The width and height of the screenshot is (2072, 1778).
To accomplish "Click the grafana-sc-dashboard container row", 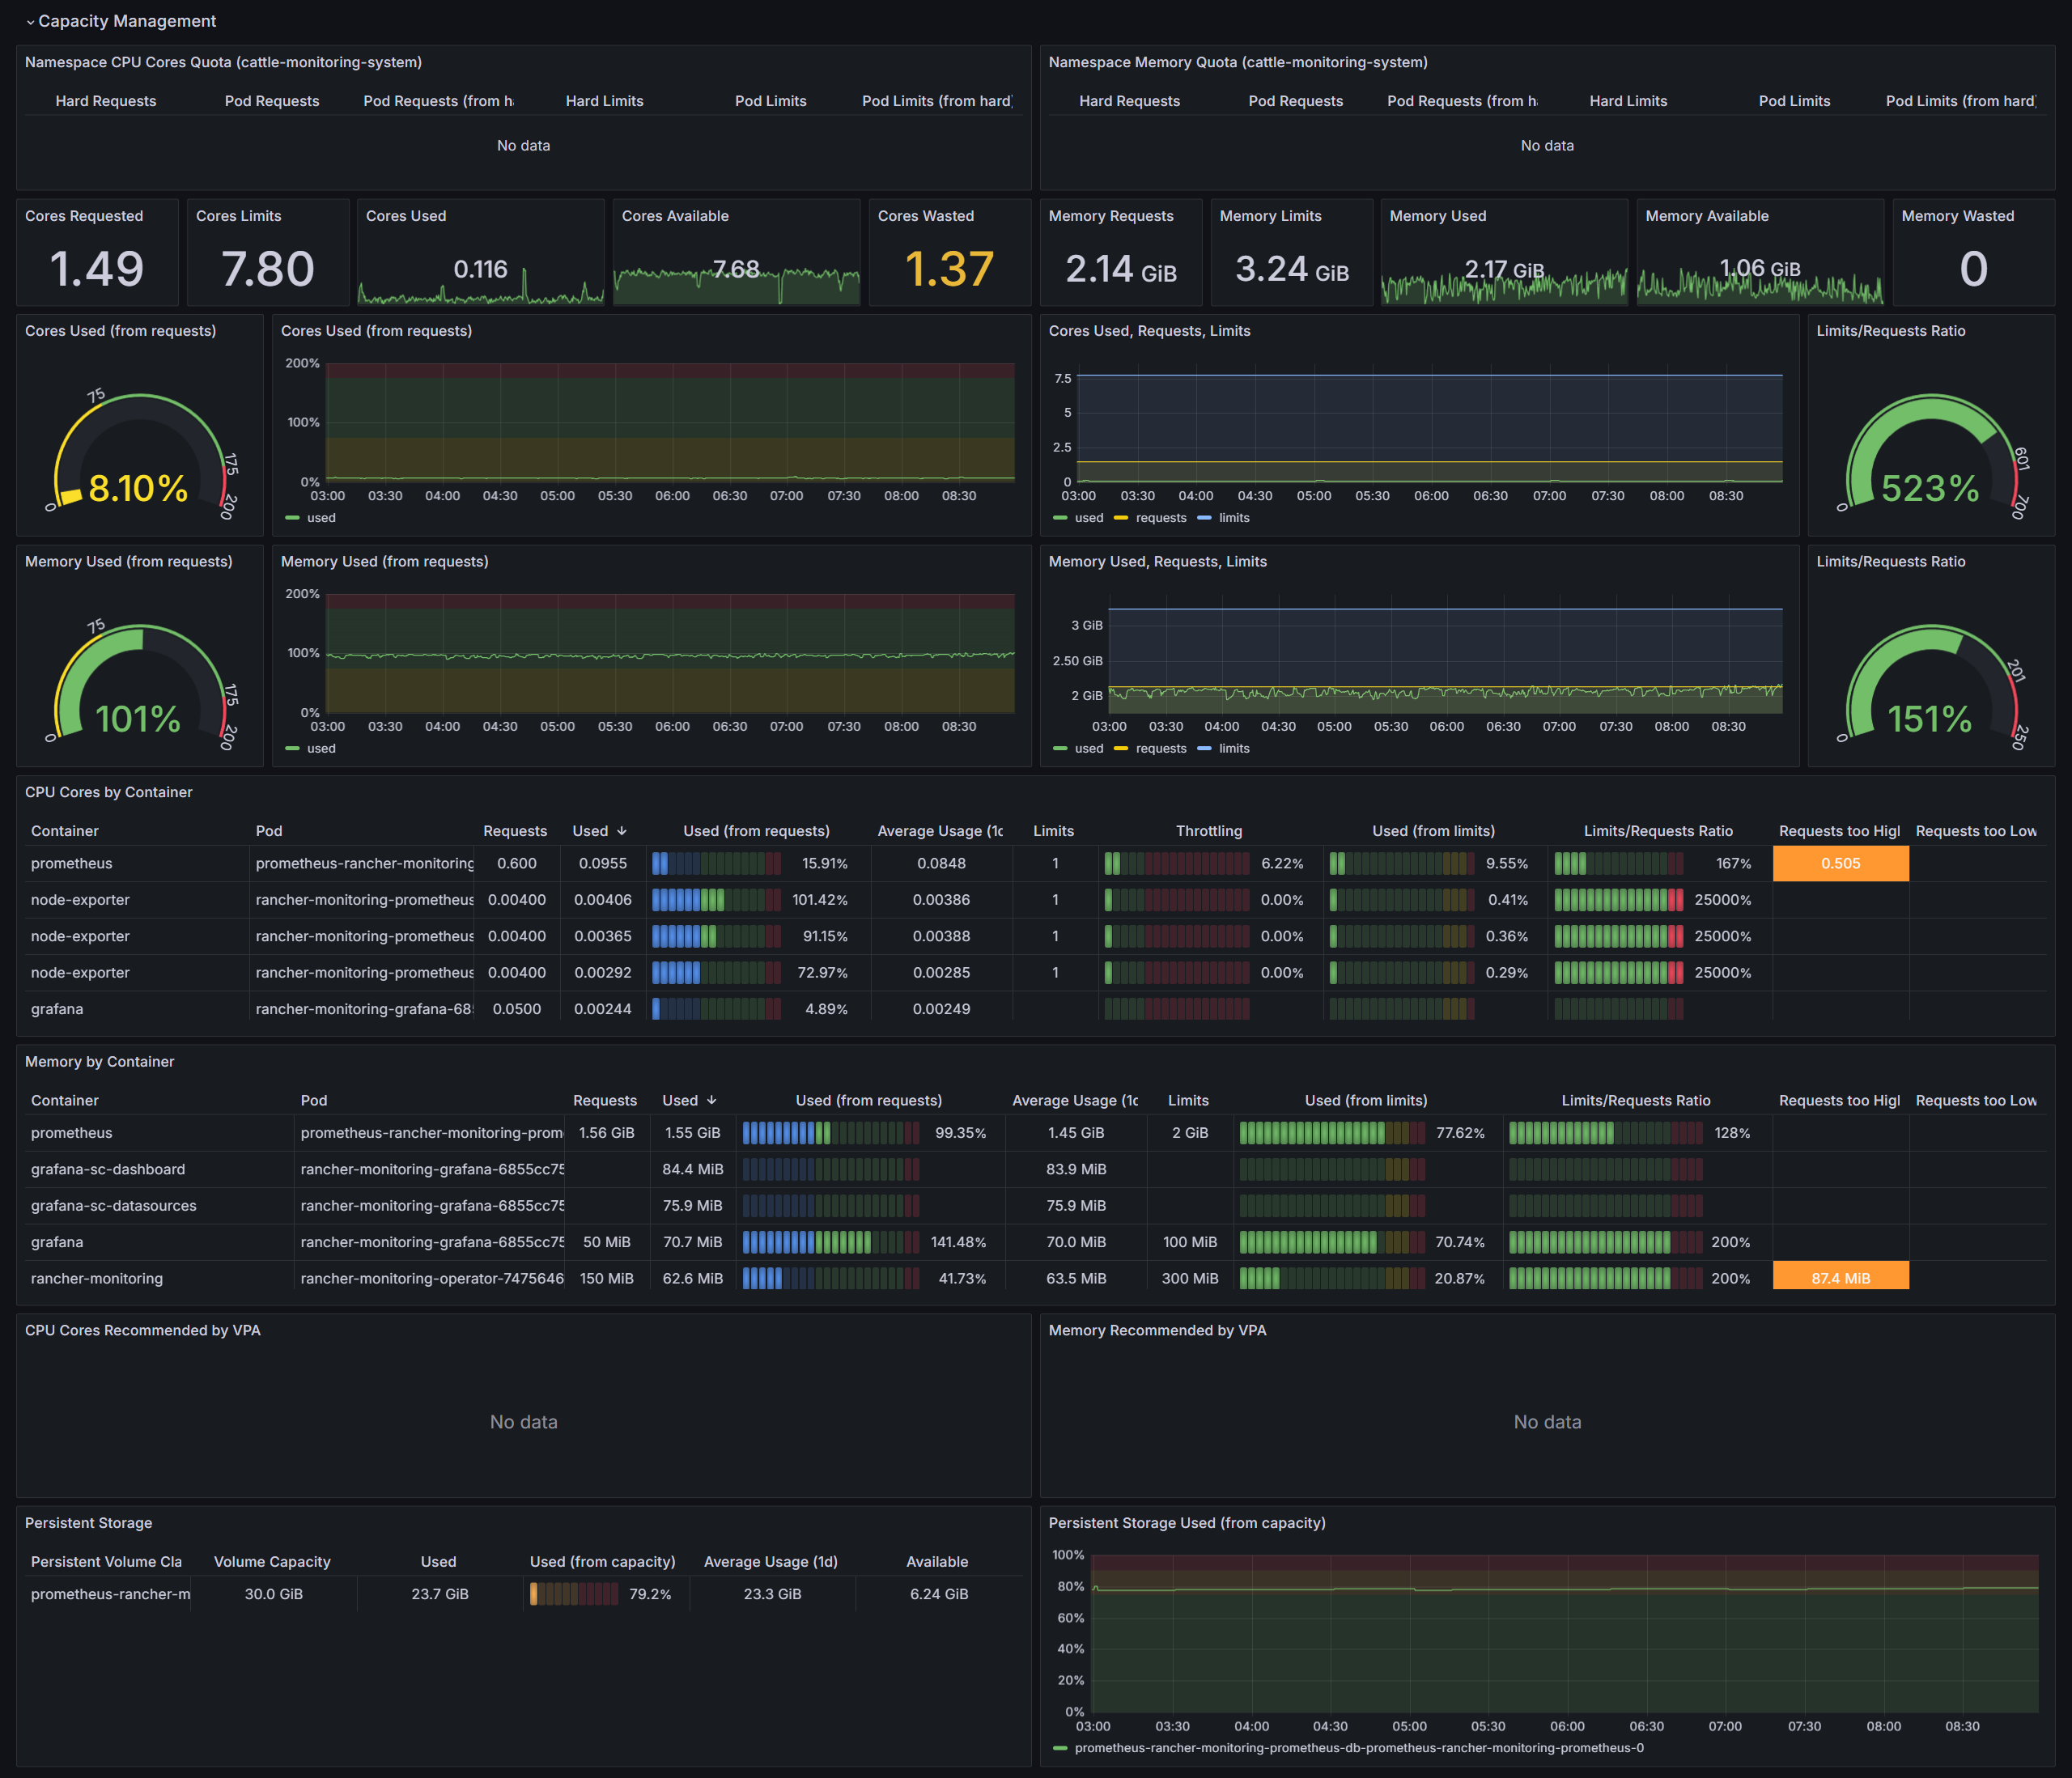I will coord(108,1169).
